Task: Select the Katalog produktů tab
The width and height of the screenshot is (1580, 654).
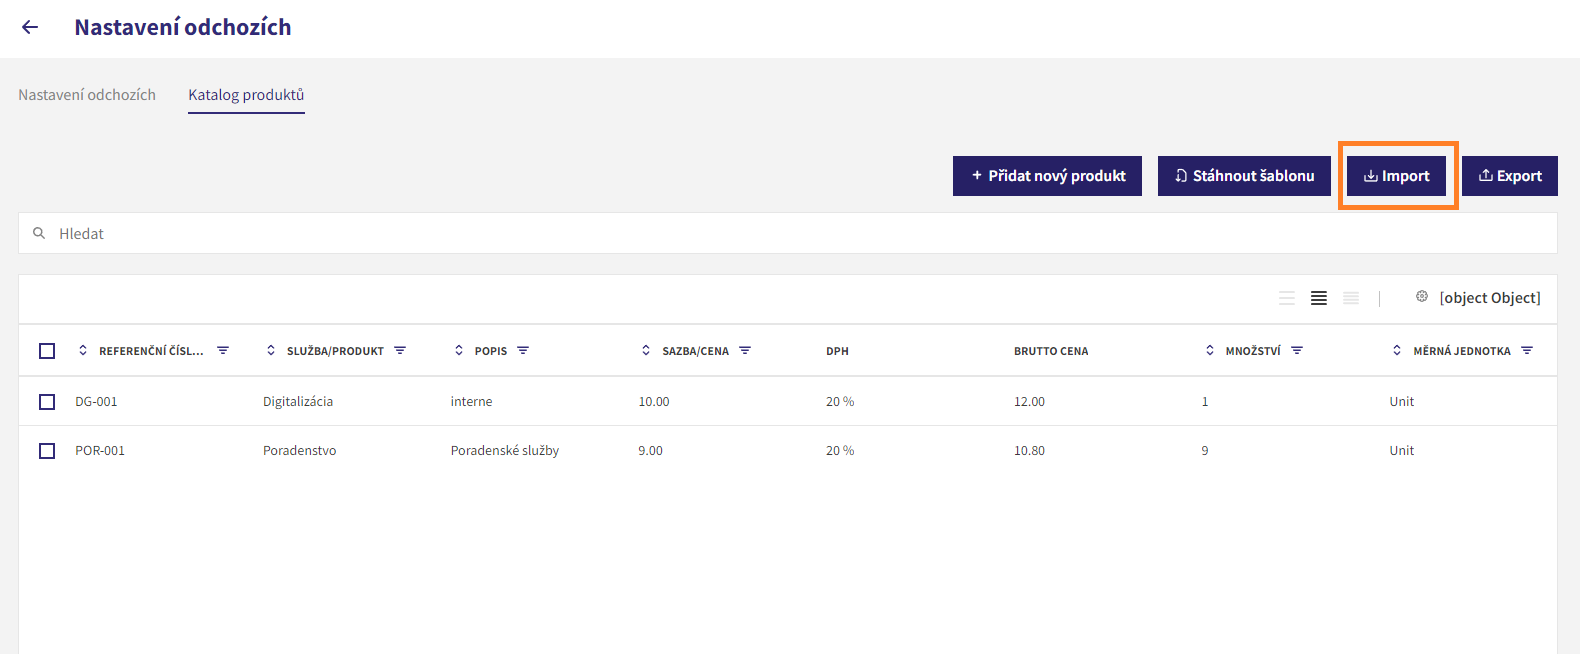Action: [x=246, y=95]
